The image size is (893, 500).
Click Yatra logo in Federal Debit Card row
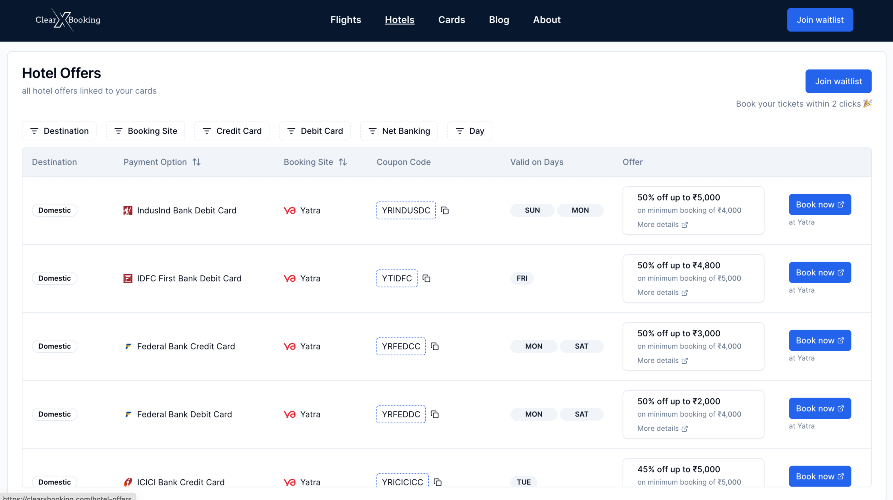tap(289, 414)
